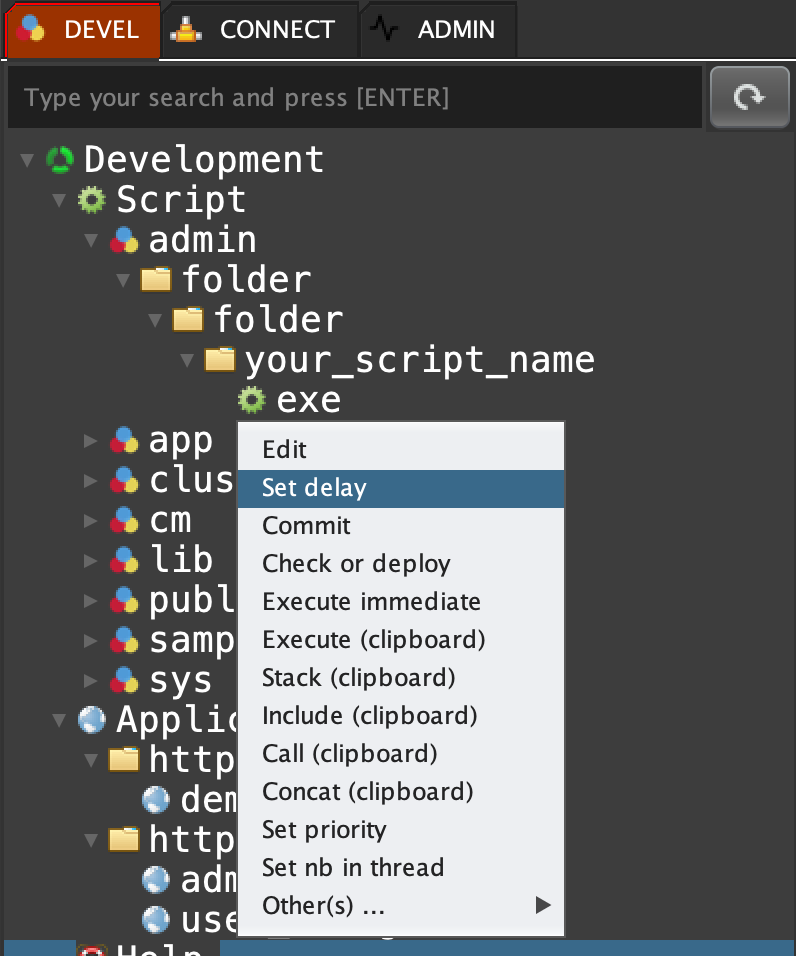Click the green gear icon beside exe
The image size is (796, 956).
pyautogui.click(x=251, y=400)
